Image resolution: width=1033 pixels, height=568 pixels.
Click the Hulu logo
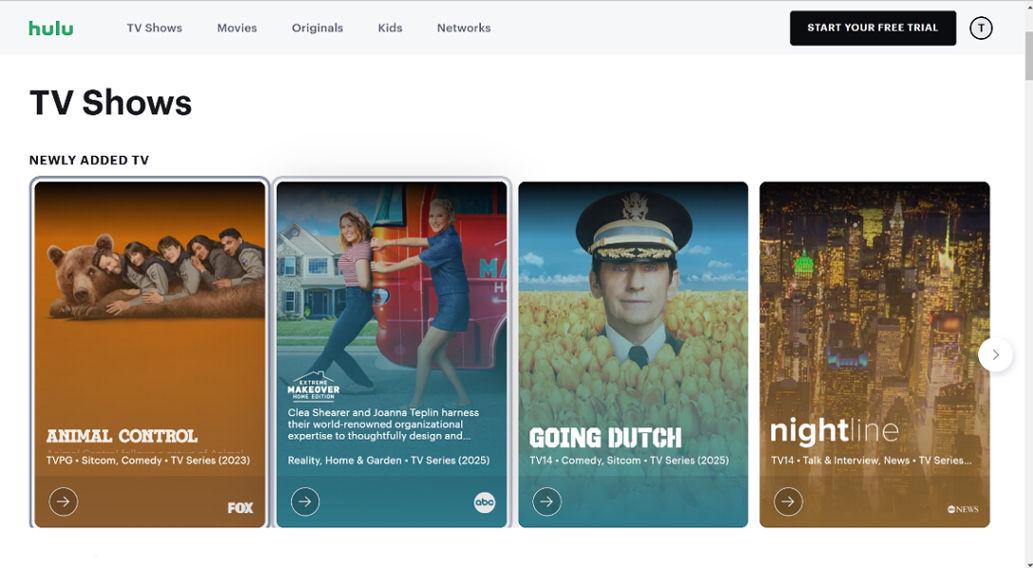click(51, 28)
